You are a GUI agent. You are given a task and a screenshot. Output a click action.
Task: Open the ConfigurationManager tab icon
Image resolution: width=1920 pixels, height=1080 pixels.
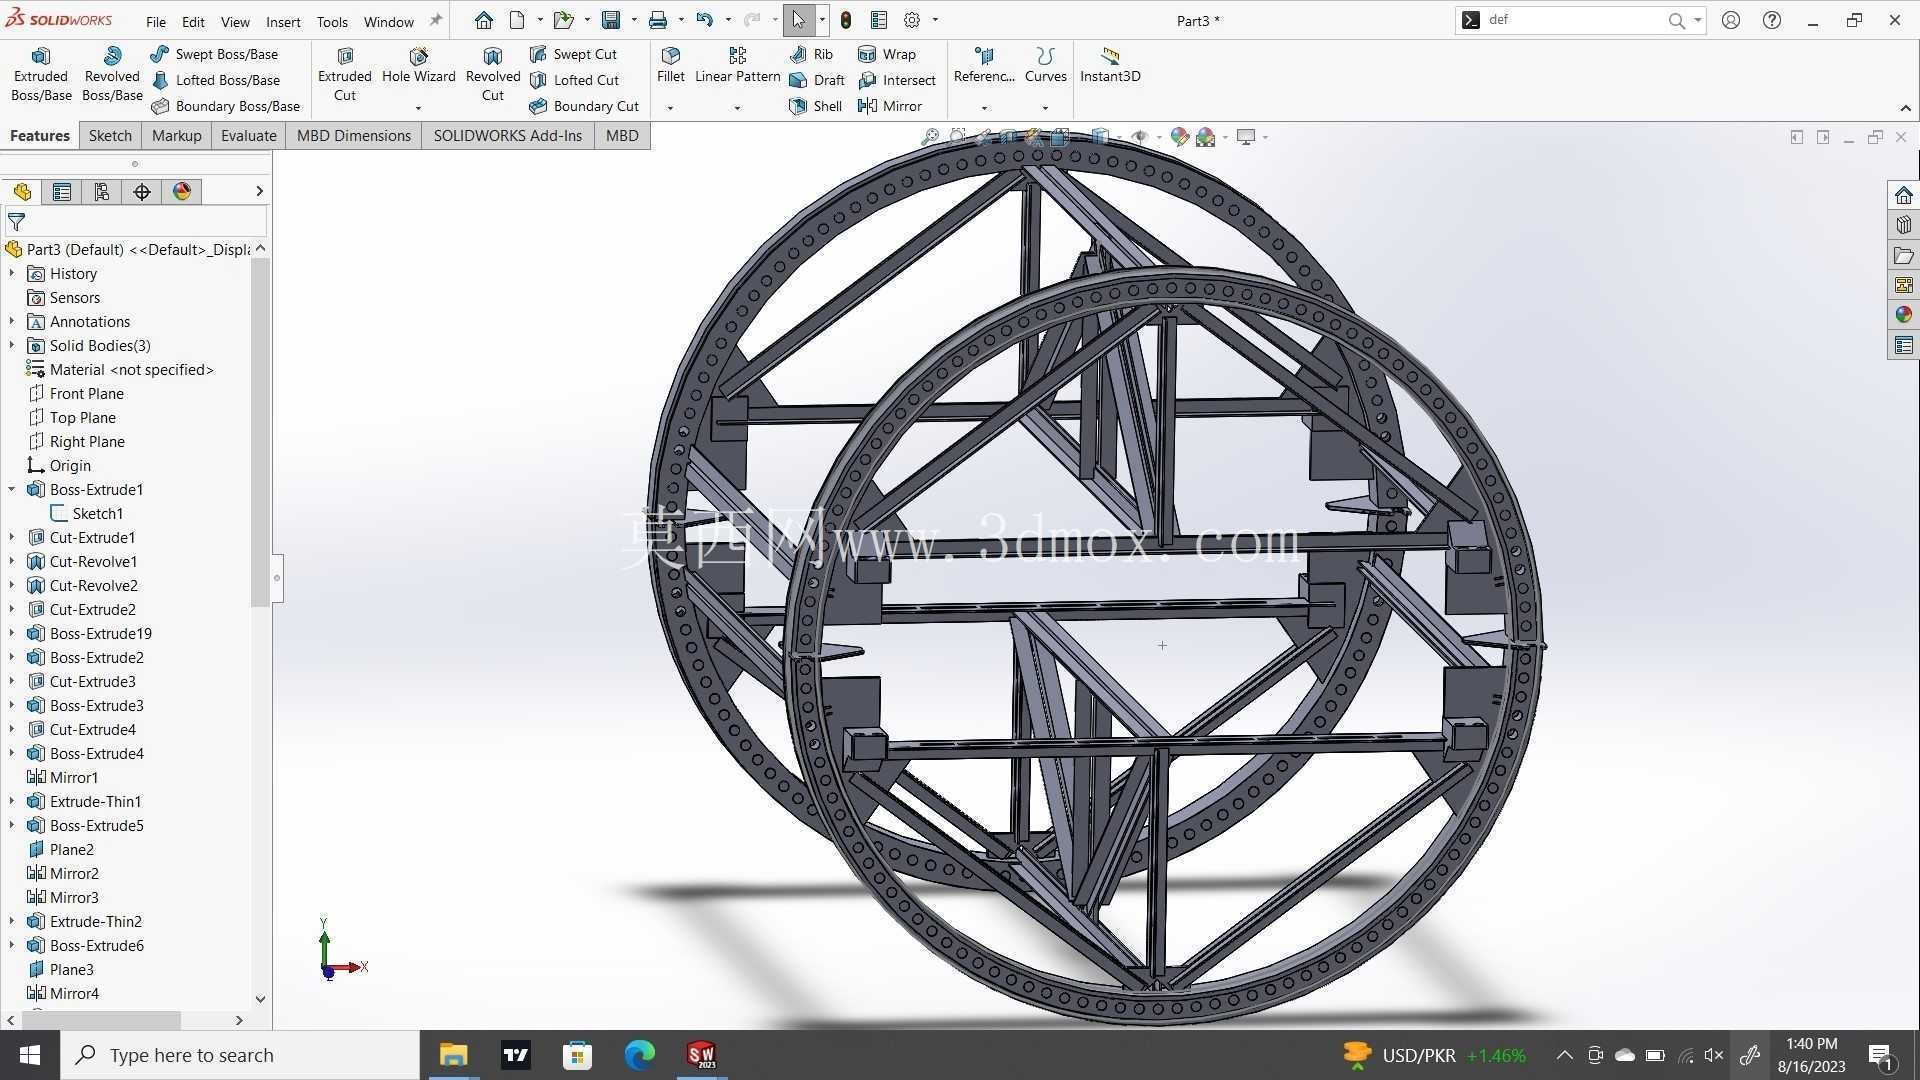pyautogui.click(x=102, y=192)
